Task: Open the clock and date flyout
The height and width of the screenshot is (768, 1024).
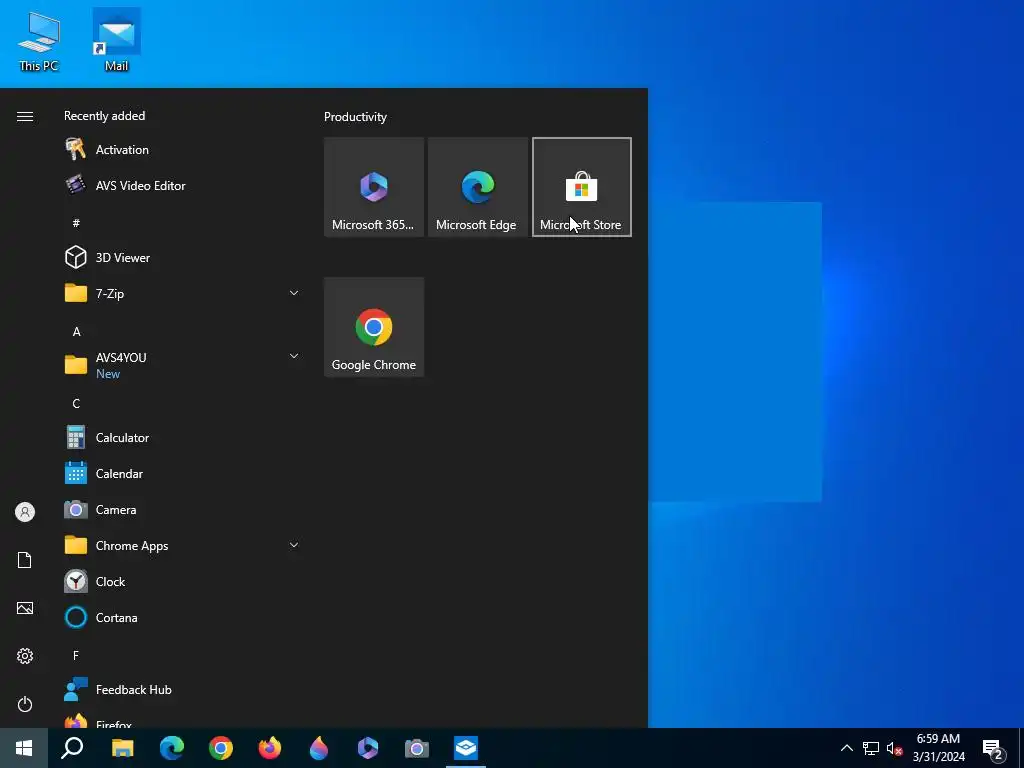Action: (938, 748)
